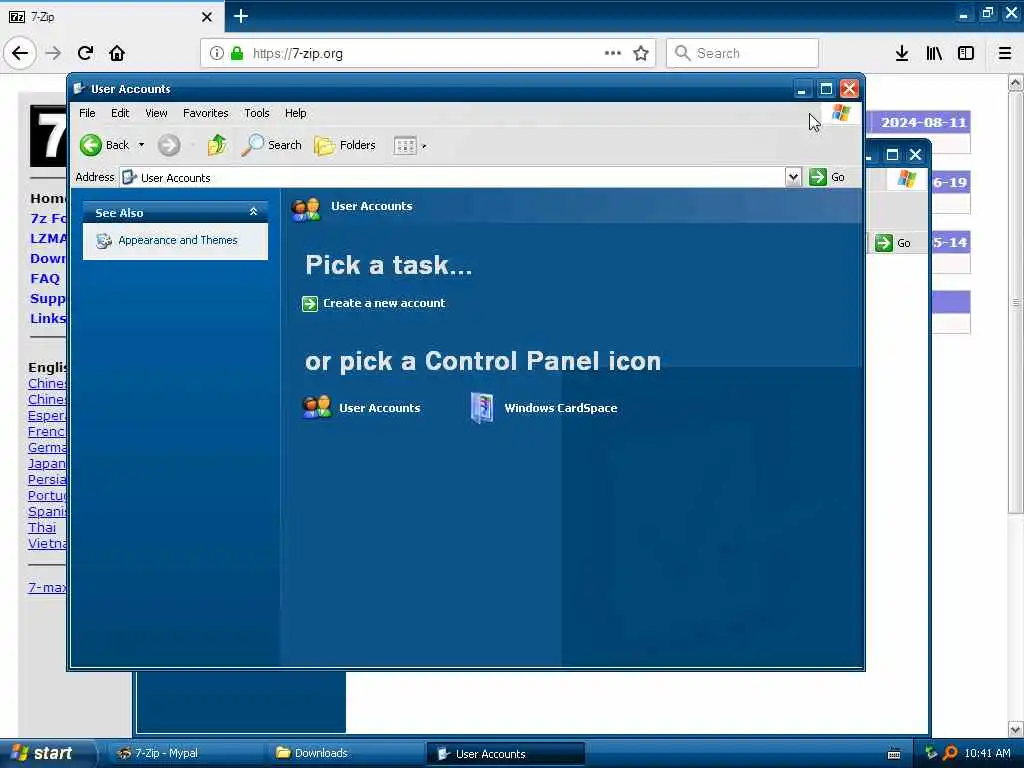Click the browser forward arrow
Image resolution: width=1024 pixels, height=768 pixels.
(54, 53)
